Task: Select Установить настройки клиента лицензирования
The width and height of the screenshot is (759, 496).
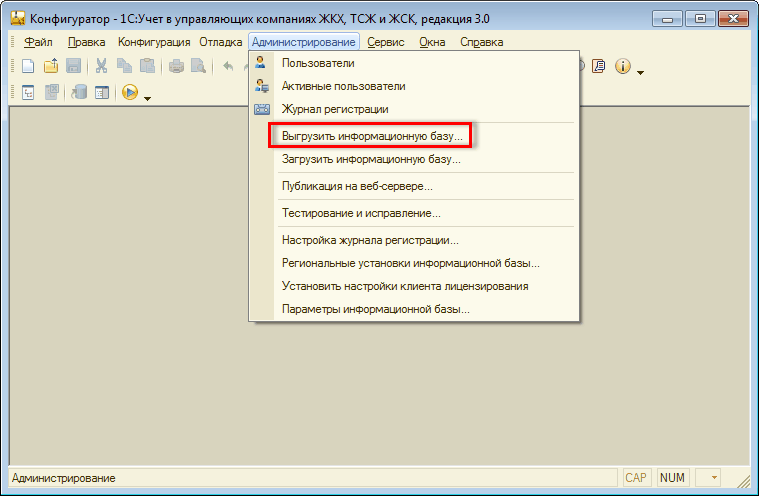Action: [x=414, y=286]
